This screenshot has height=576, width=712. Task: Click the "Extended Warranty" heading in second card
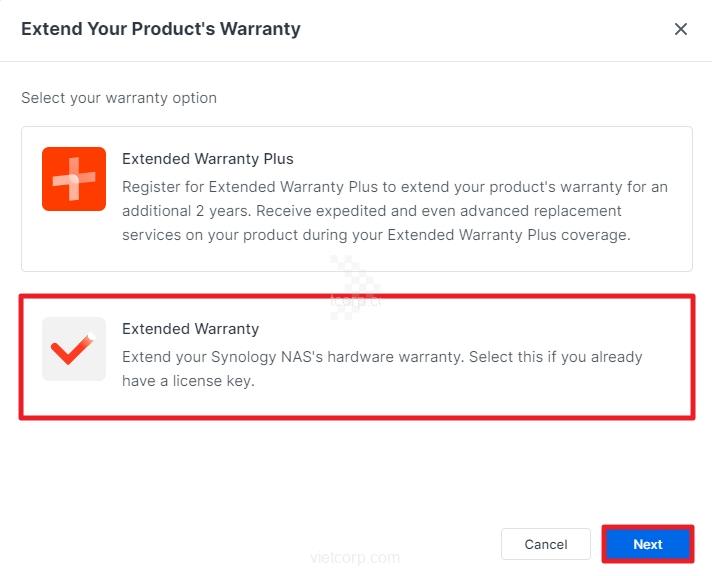190,329
